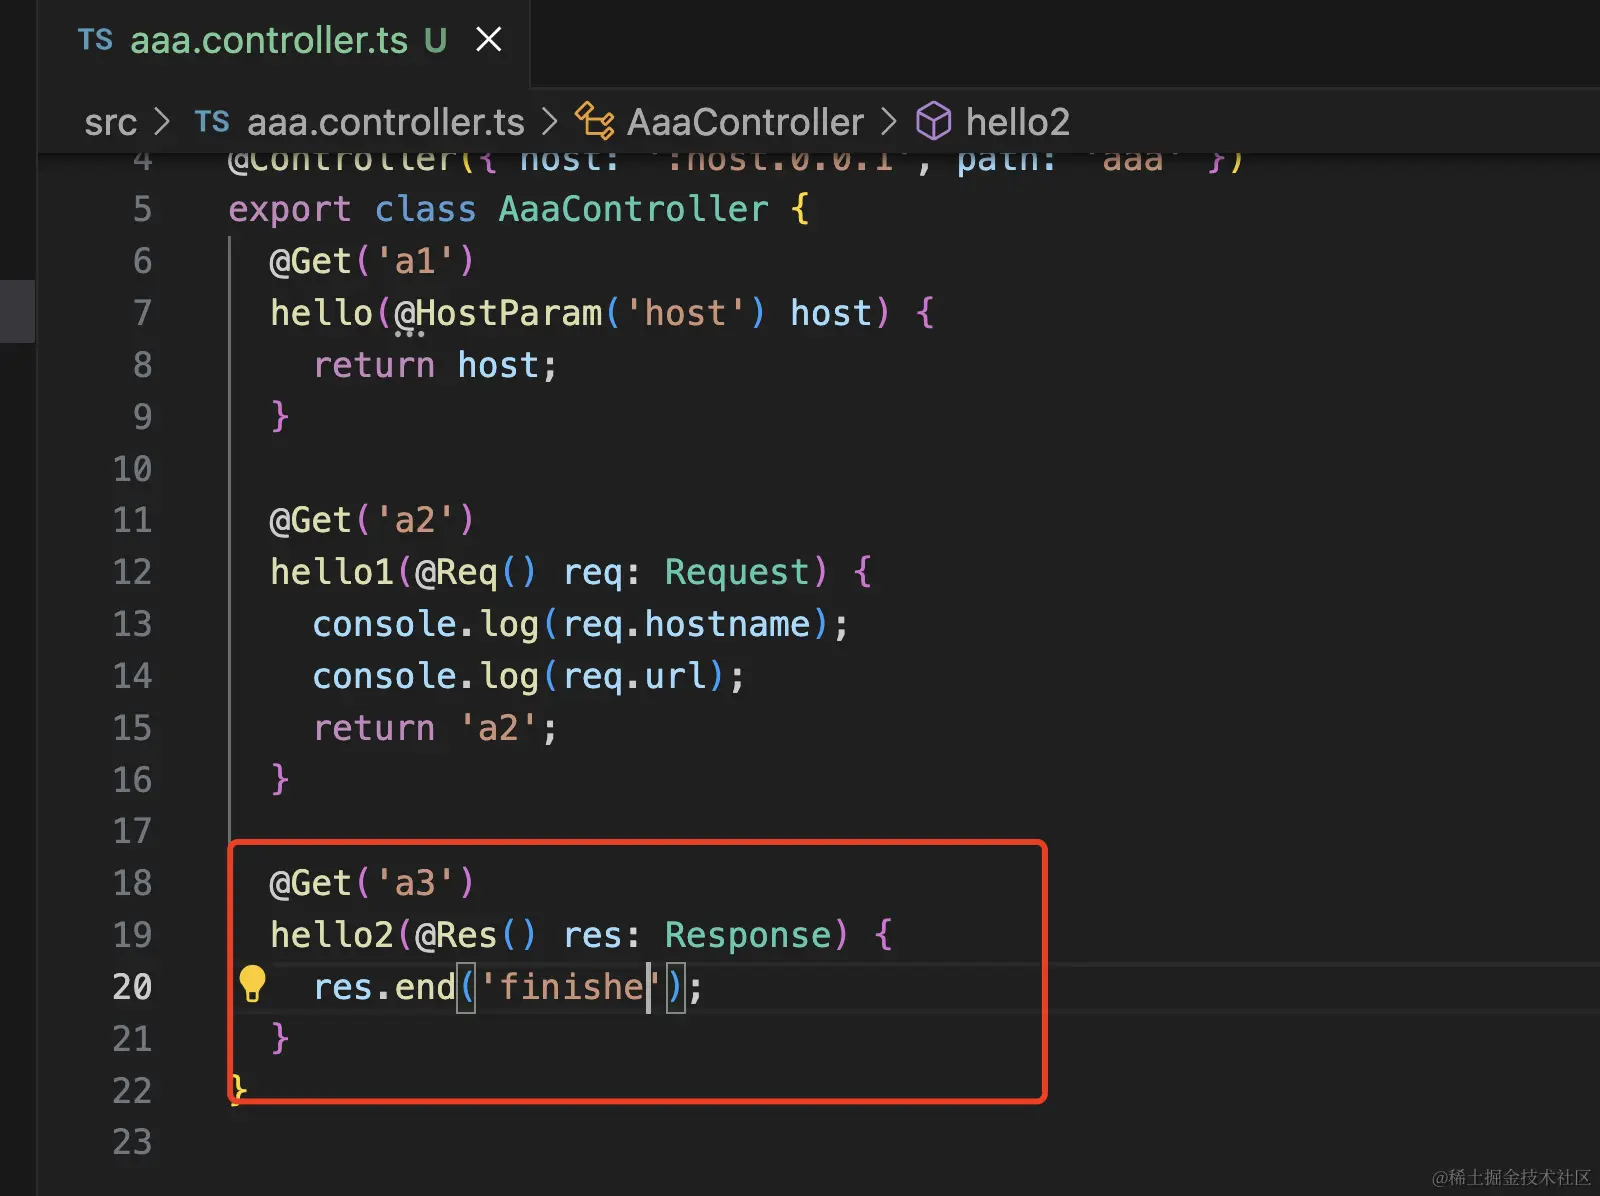The image size is (1600, 1196).
Task: Click the @Get('a3') decorator
Action: [372, 883]
